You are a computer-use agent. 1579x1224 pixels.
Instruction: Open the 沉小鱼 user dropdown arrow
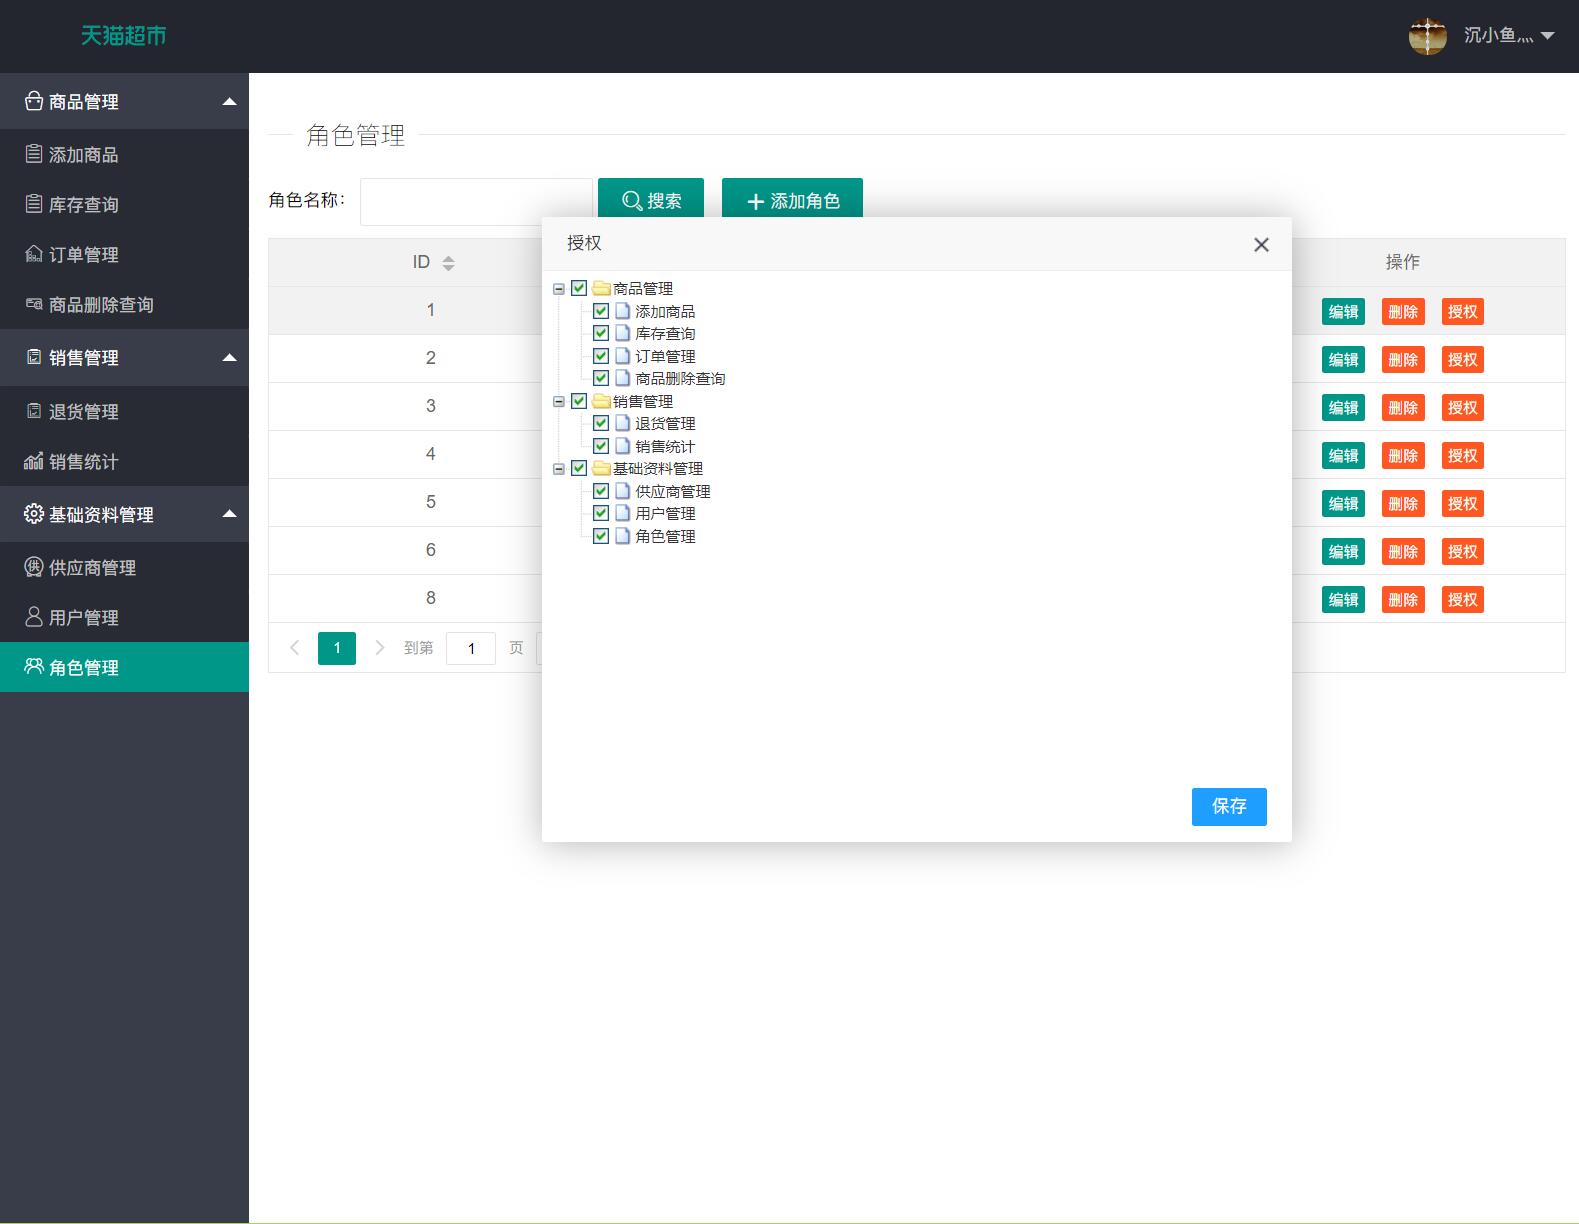(x=1547, y=36)
